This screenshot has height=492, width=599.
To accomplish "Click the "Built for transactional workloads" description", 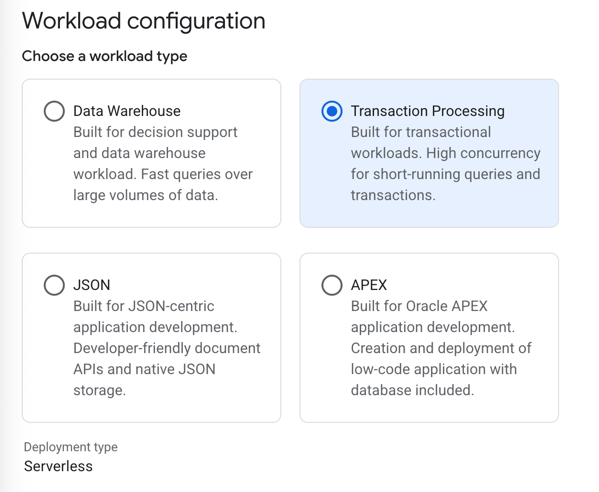I will pyautogui.click(x=445, y=163).
